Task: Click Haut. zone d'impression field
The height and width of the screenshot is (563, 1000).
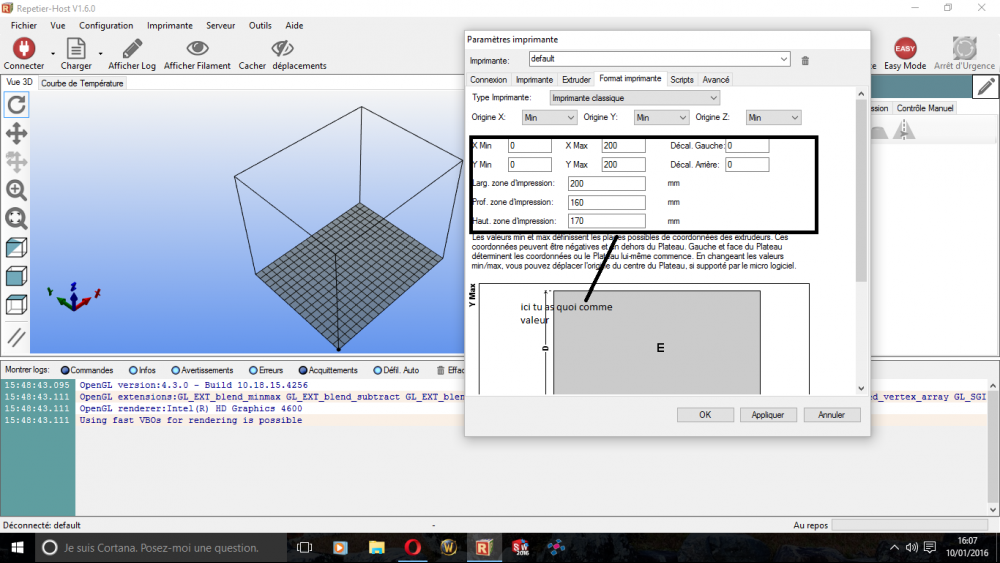Action: tap(607, 221)
